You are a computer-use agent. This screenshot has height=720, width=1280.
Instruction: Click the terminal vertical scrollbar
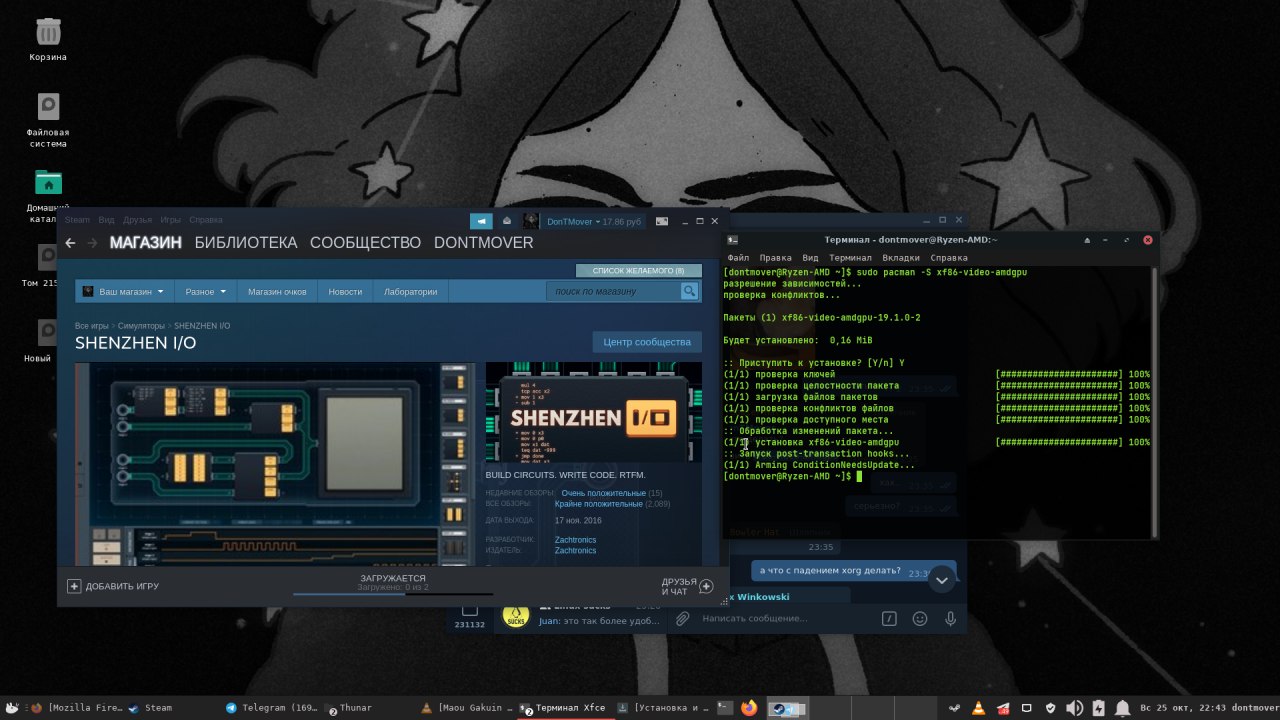point(1155,400)
